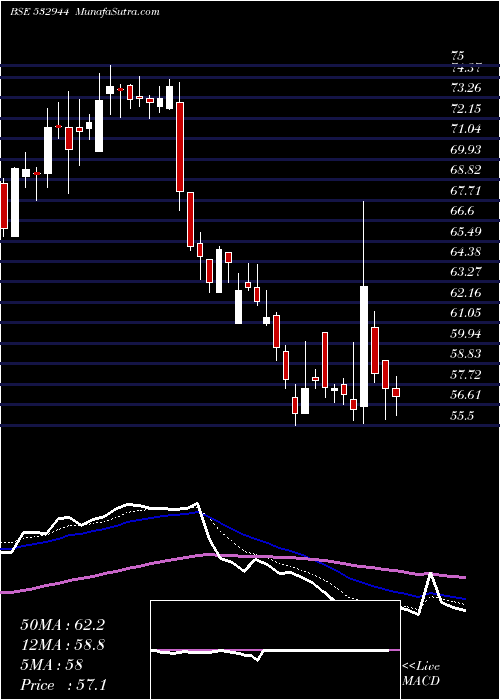Click the 63.27 price axis label
The width and height of the screenshot is (500, 700).
point(466,272)
